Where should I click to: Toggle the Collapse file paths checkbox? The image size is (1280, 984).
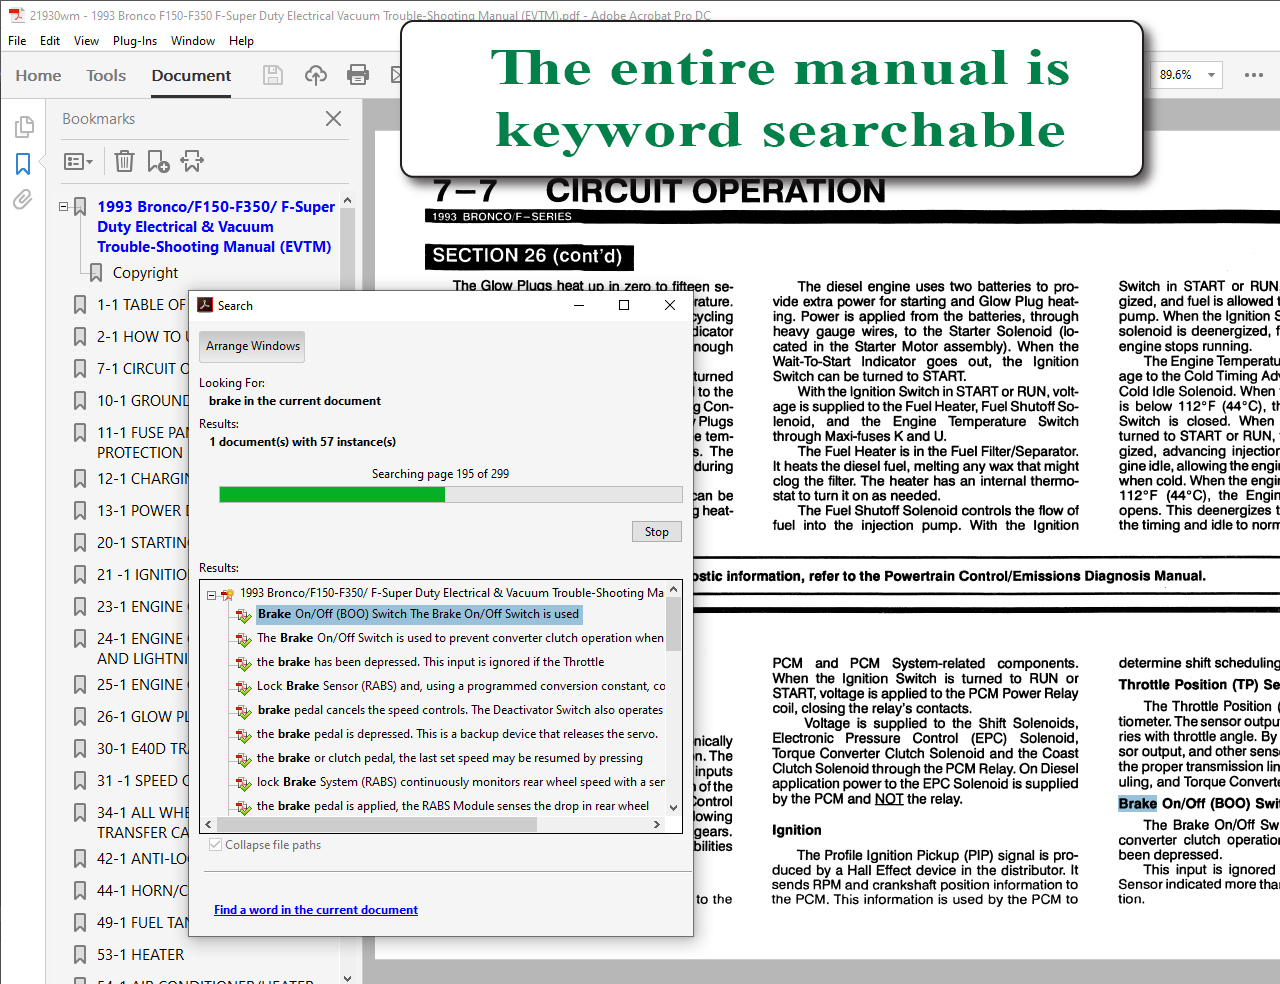(215, 845)
